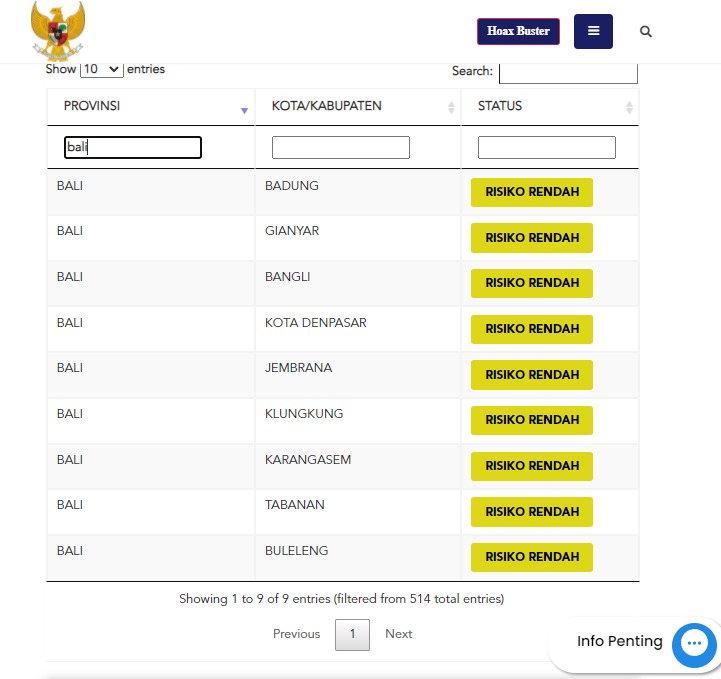
Task: Go to Next page of results
Action: click(x=398, y=634)
